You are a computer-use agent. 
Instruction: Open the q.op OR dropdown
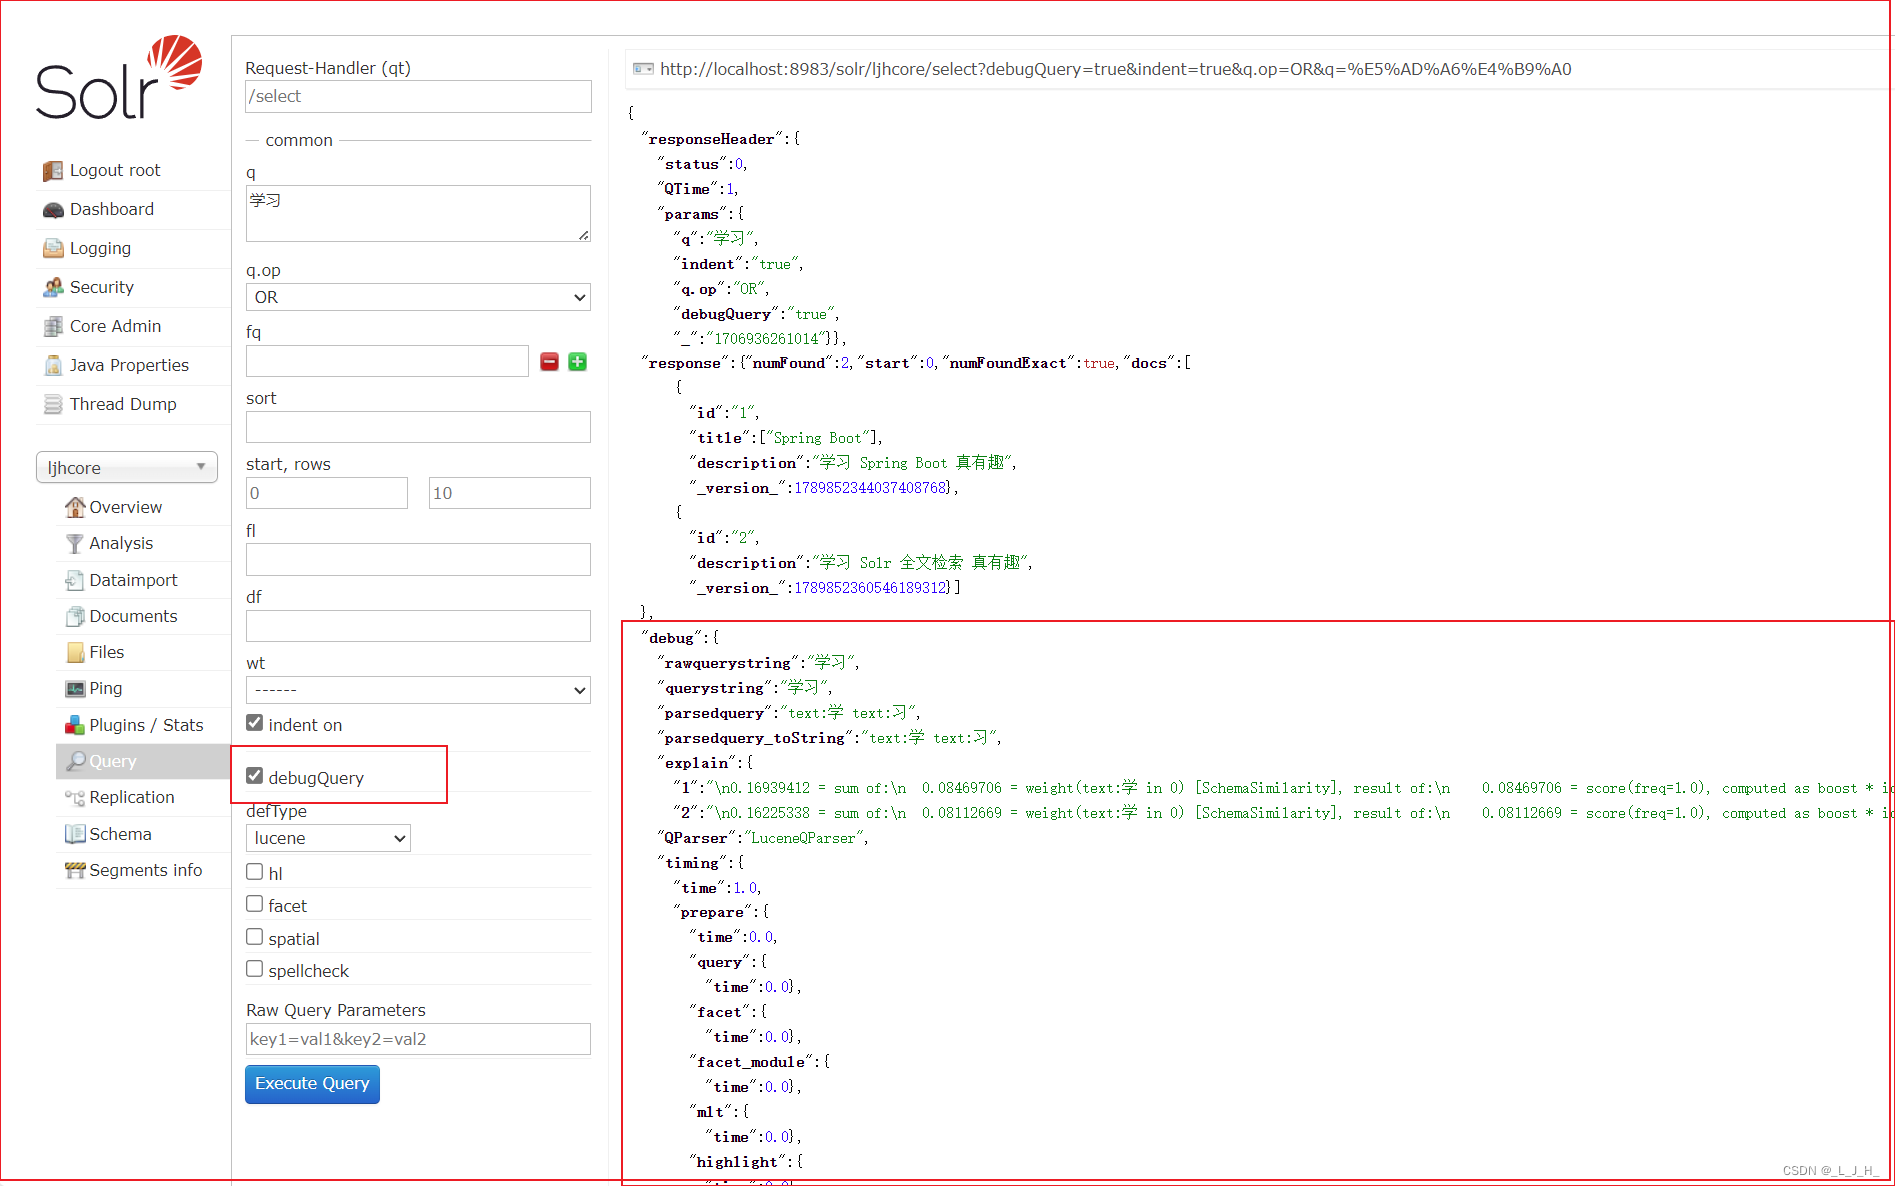tap(418, 298)
